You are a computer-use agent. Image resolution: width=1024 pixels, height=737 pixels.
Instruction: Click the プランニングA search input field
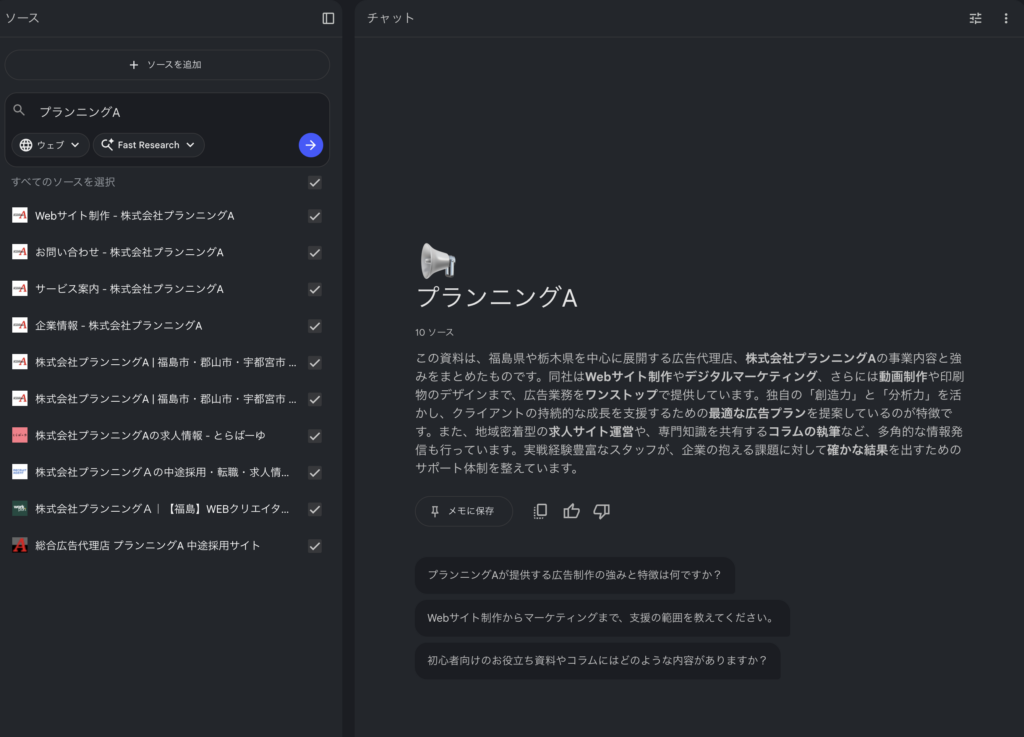coord(170,112)
